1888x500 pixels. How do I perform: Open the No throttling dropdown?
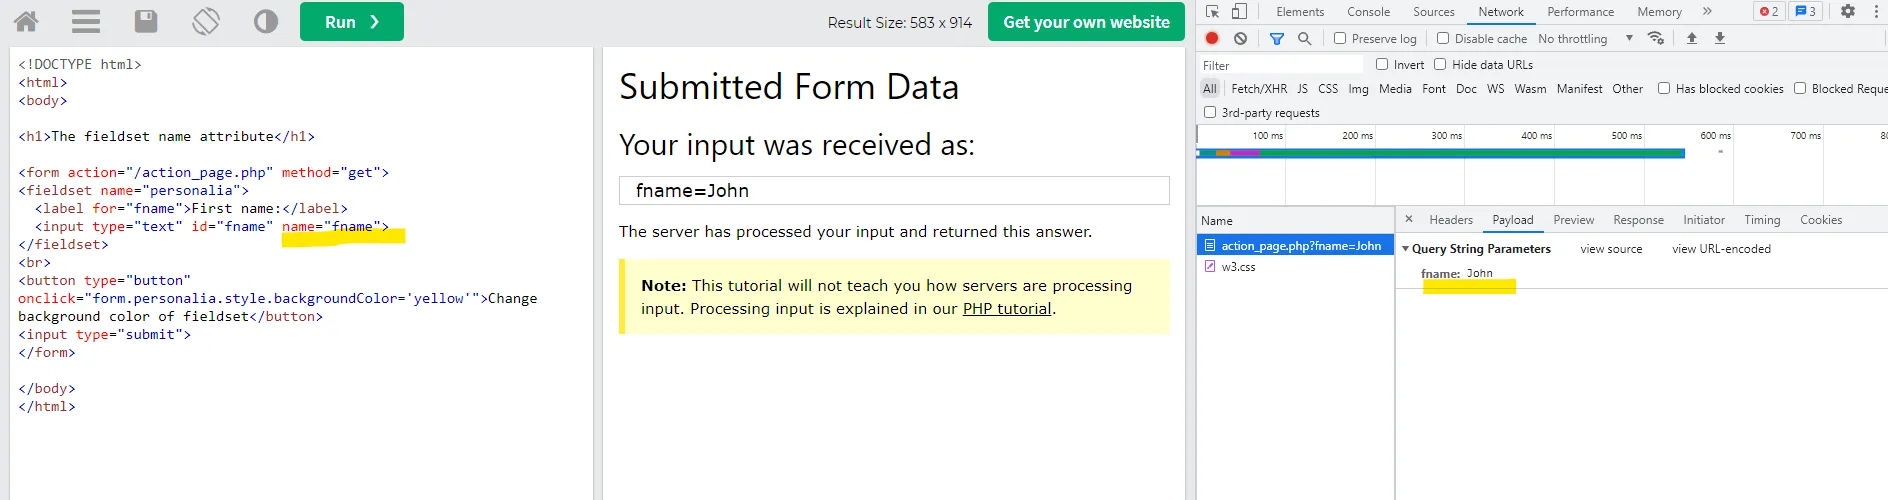1585,38
